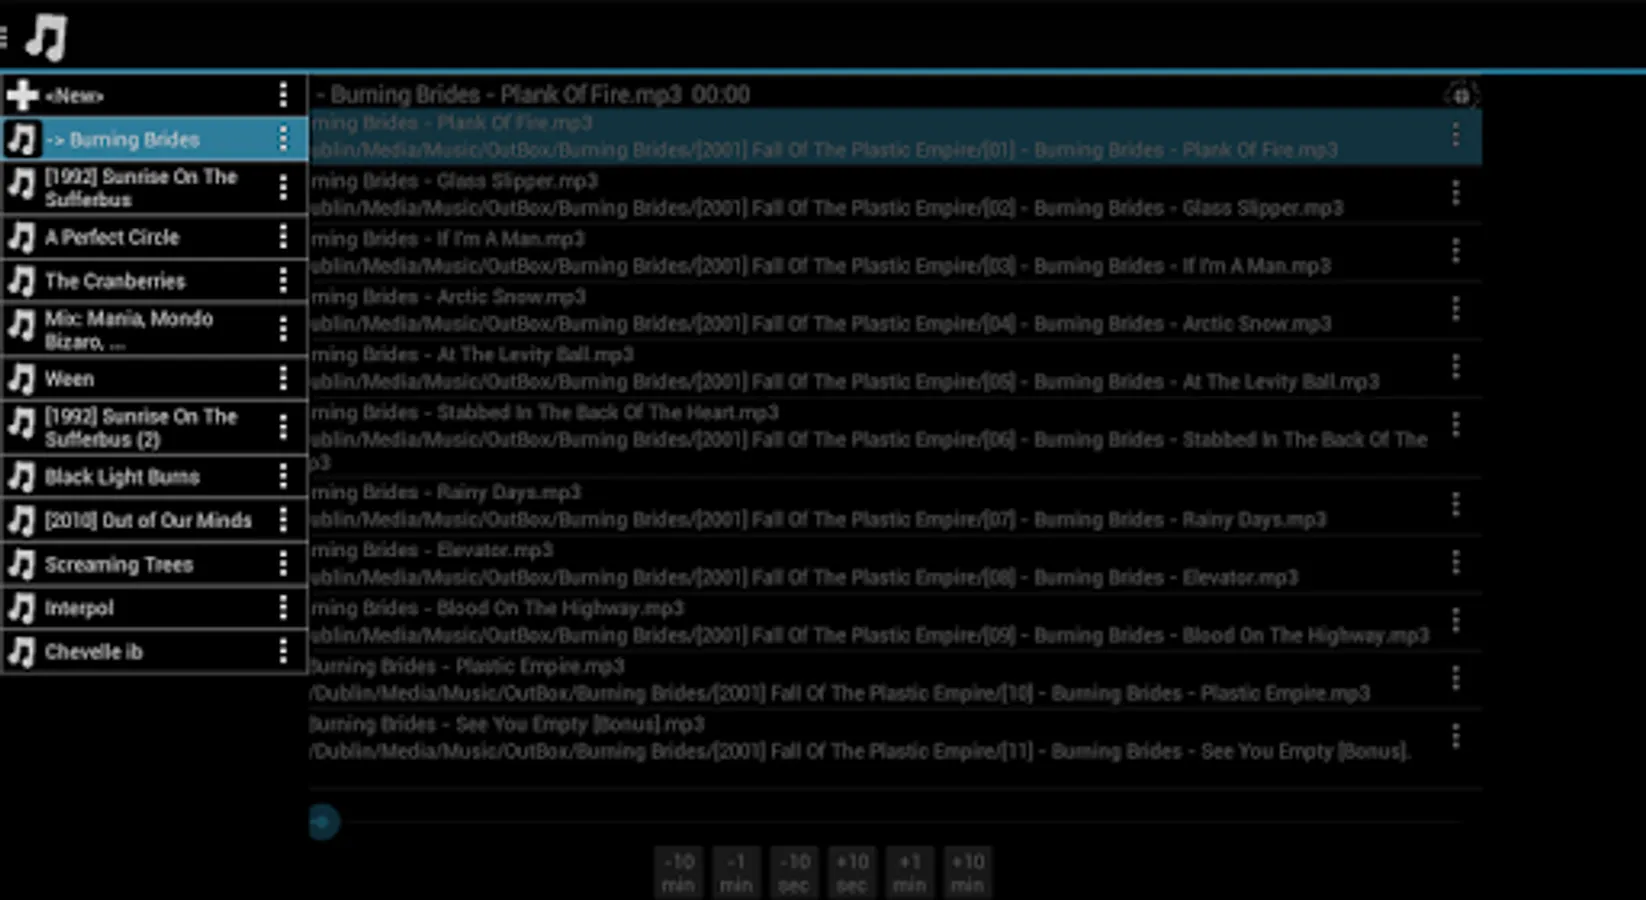Click the note icon beside Chevelle
1646x900 pixels.
22,652
